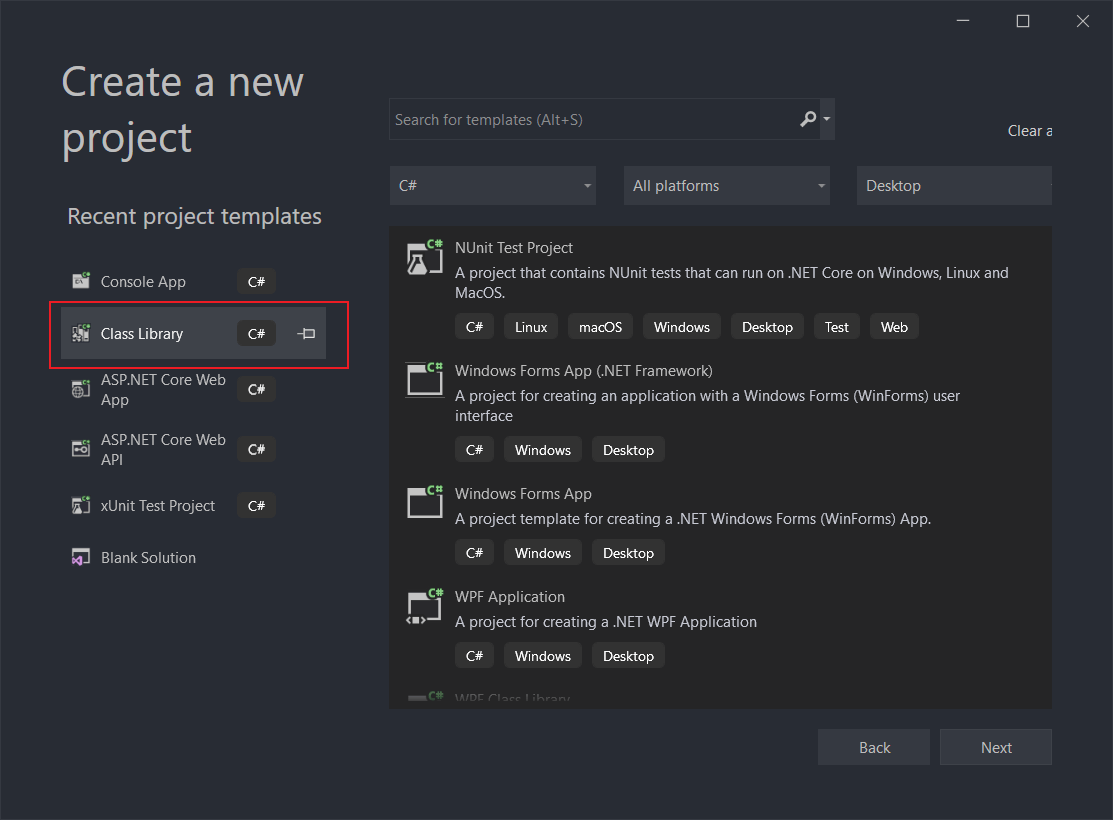The image size is (1113, 820).
Task: Open the Desktop project type dropdown
Action: 953,185
